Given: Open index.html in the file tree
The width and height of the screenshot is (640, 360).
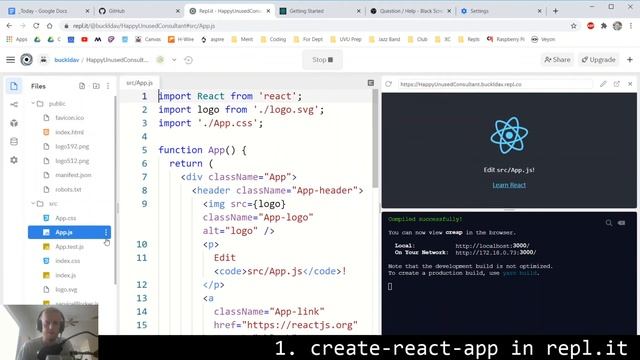Looking at the screenshot, I should coord(69,132).
